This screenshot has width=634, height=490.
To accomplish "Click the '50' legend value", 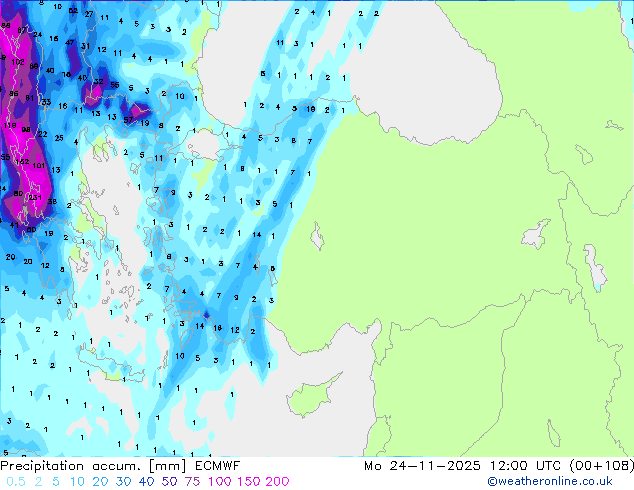I will click(169, 482).
